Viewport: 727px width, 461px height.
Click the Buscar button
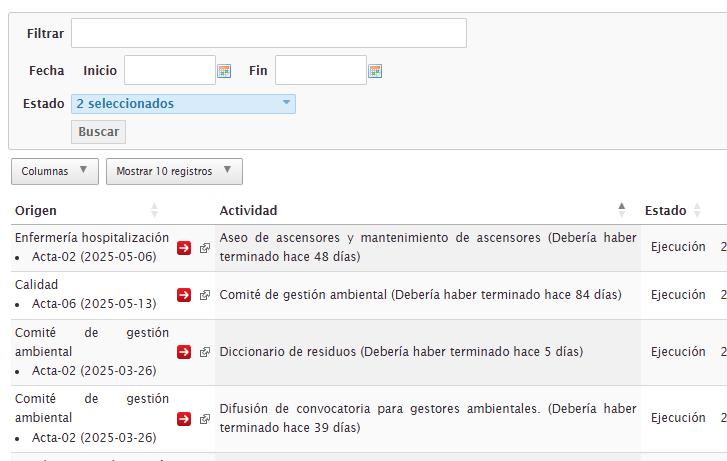coord(98,132)
